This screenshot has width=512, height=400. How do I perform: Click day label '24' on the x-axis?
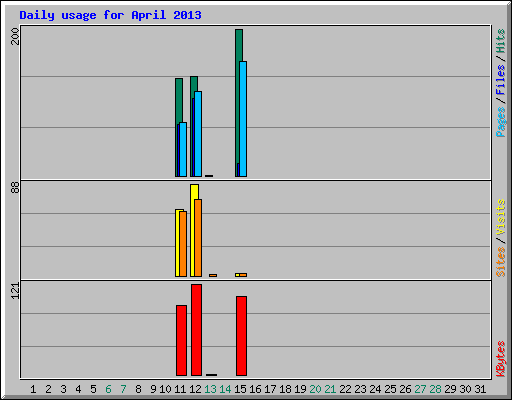pos(375,389)
